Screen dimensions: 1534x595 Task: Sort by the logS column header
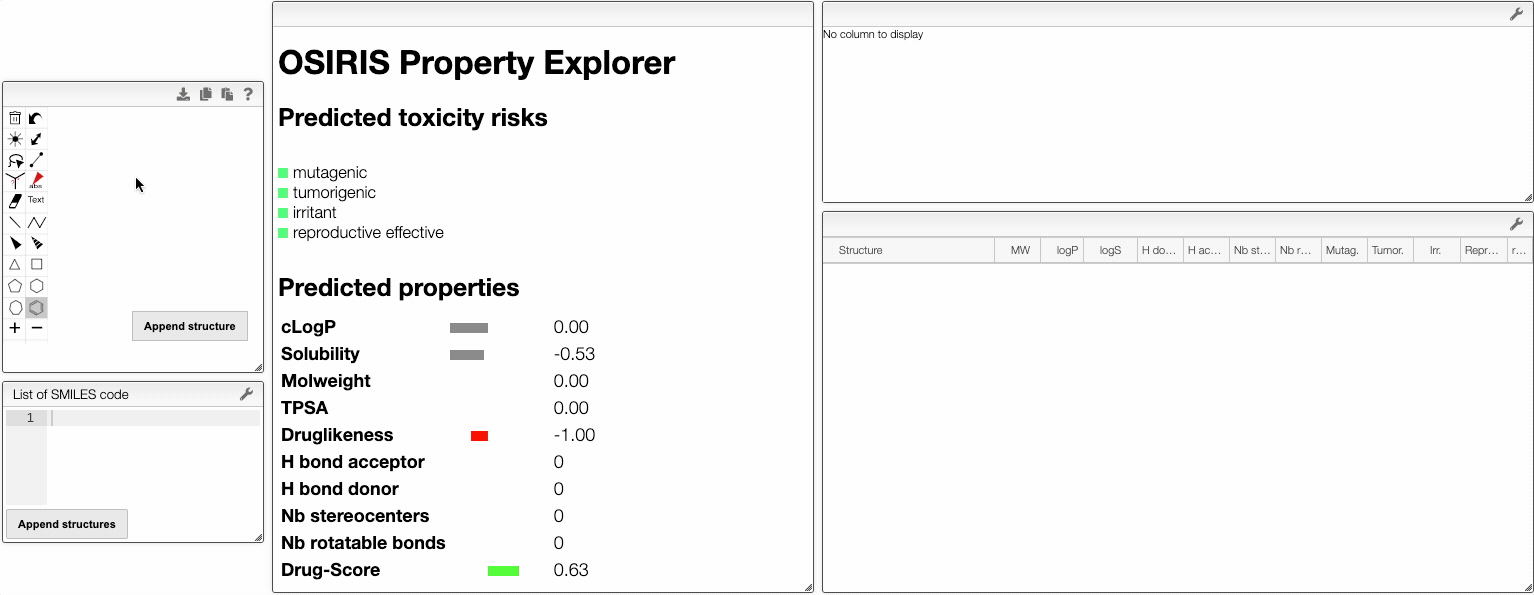(1111, 250)
